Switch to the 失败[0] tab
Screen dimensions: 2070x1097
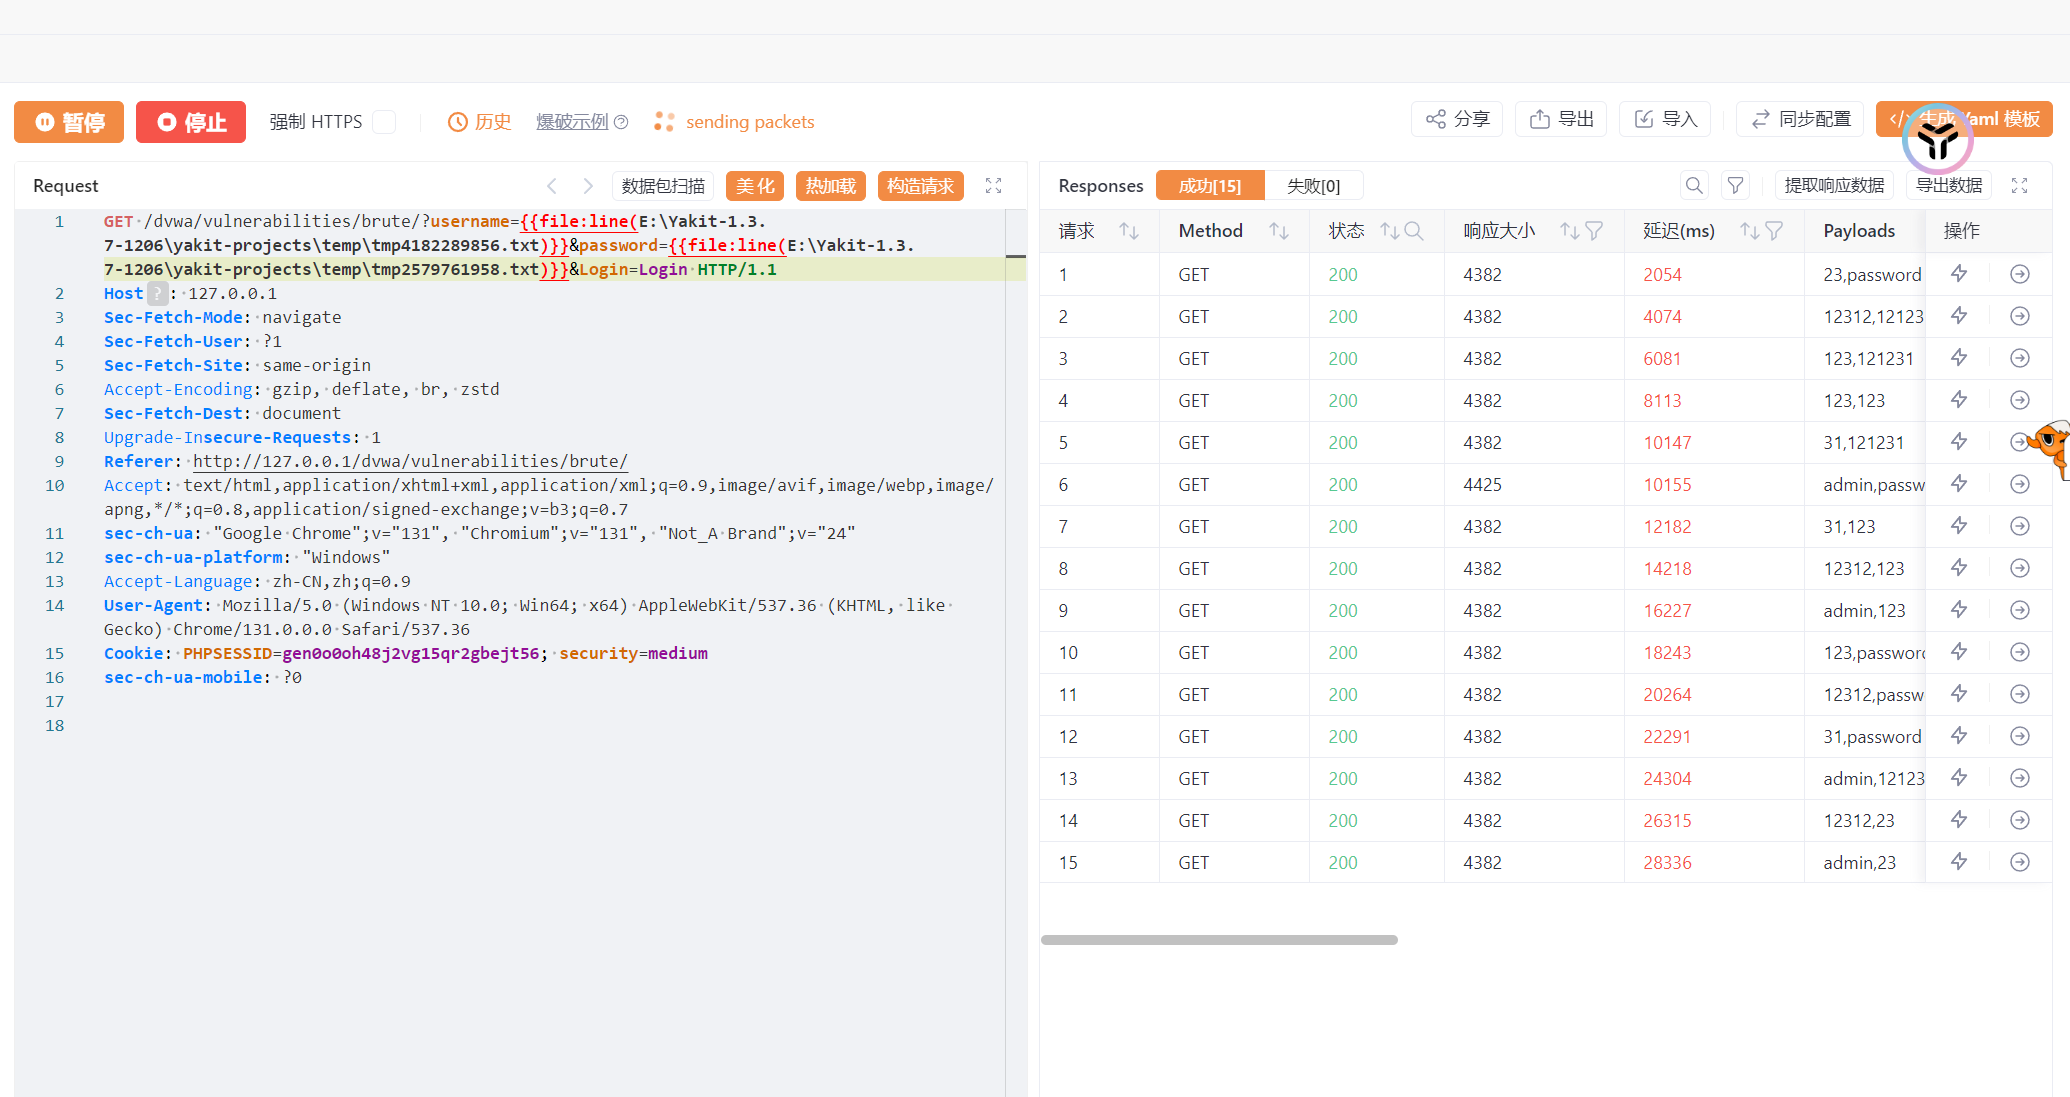point(1313,186)
